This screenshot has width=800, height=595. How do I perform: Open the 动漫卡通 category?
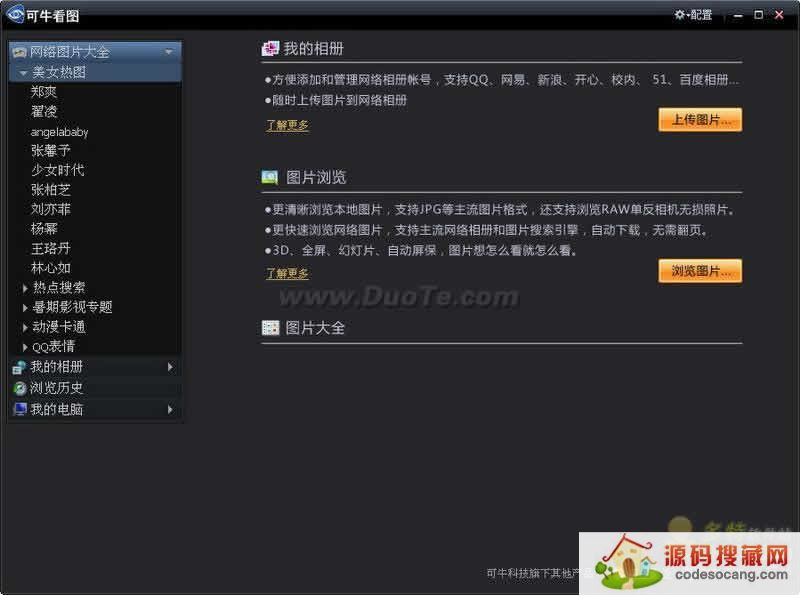(x=59, y=327)
